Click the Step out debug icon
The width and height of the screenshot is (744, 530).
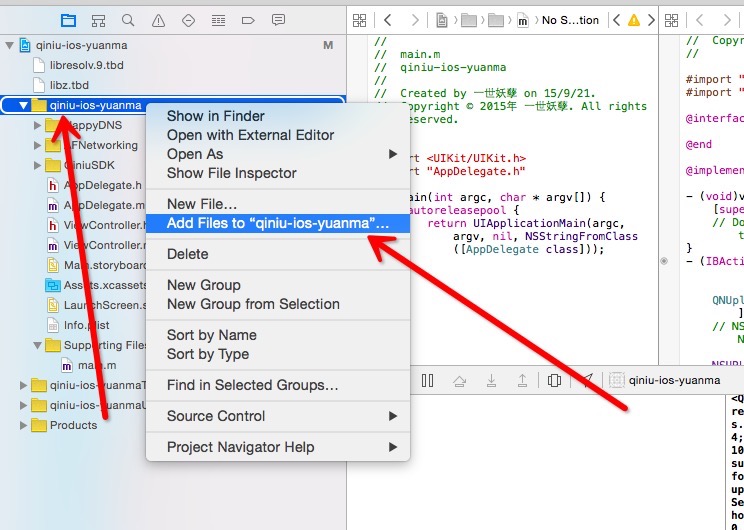[x=522, y=381]
